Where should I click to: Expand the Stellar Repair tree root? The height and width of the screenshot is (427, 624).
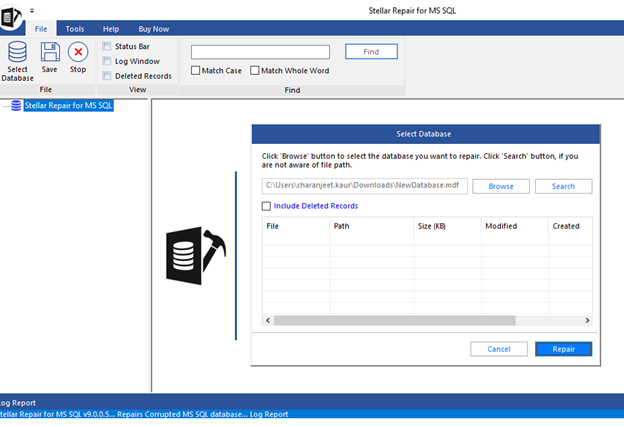5,105
